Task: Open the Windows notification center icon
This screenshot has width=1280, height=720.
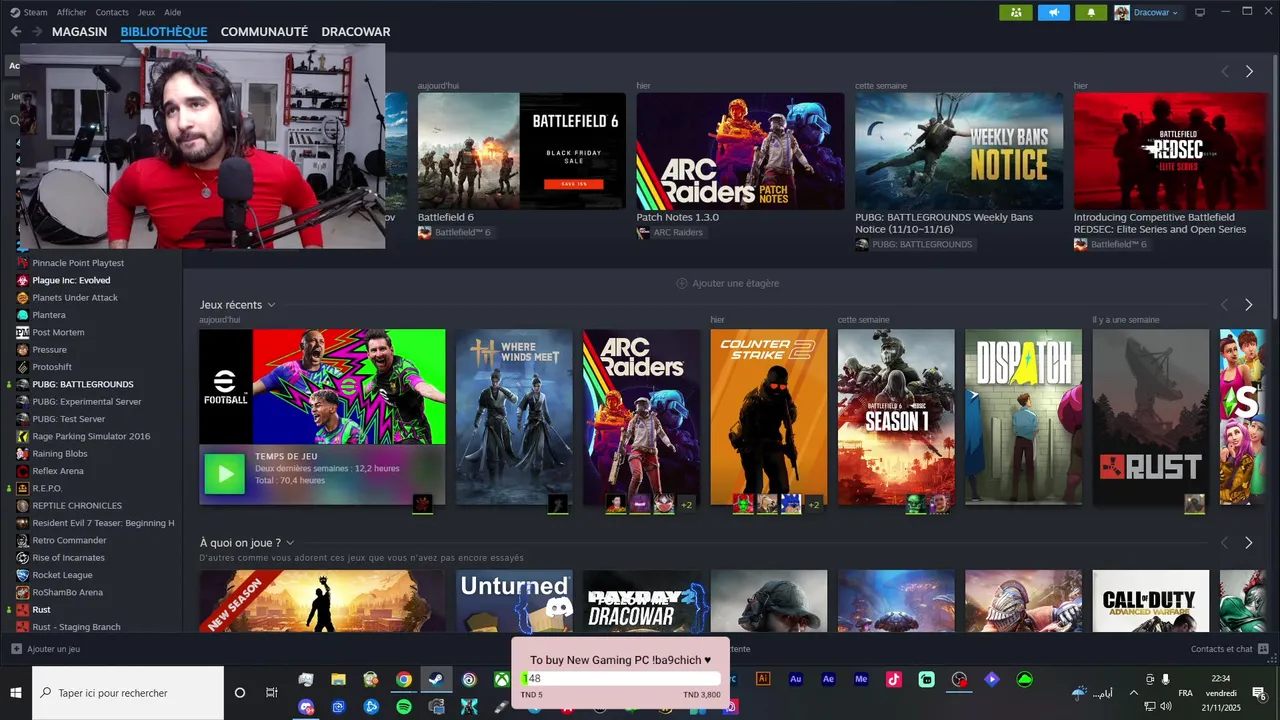Action: (1258, 693)
